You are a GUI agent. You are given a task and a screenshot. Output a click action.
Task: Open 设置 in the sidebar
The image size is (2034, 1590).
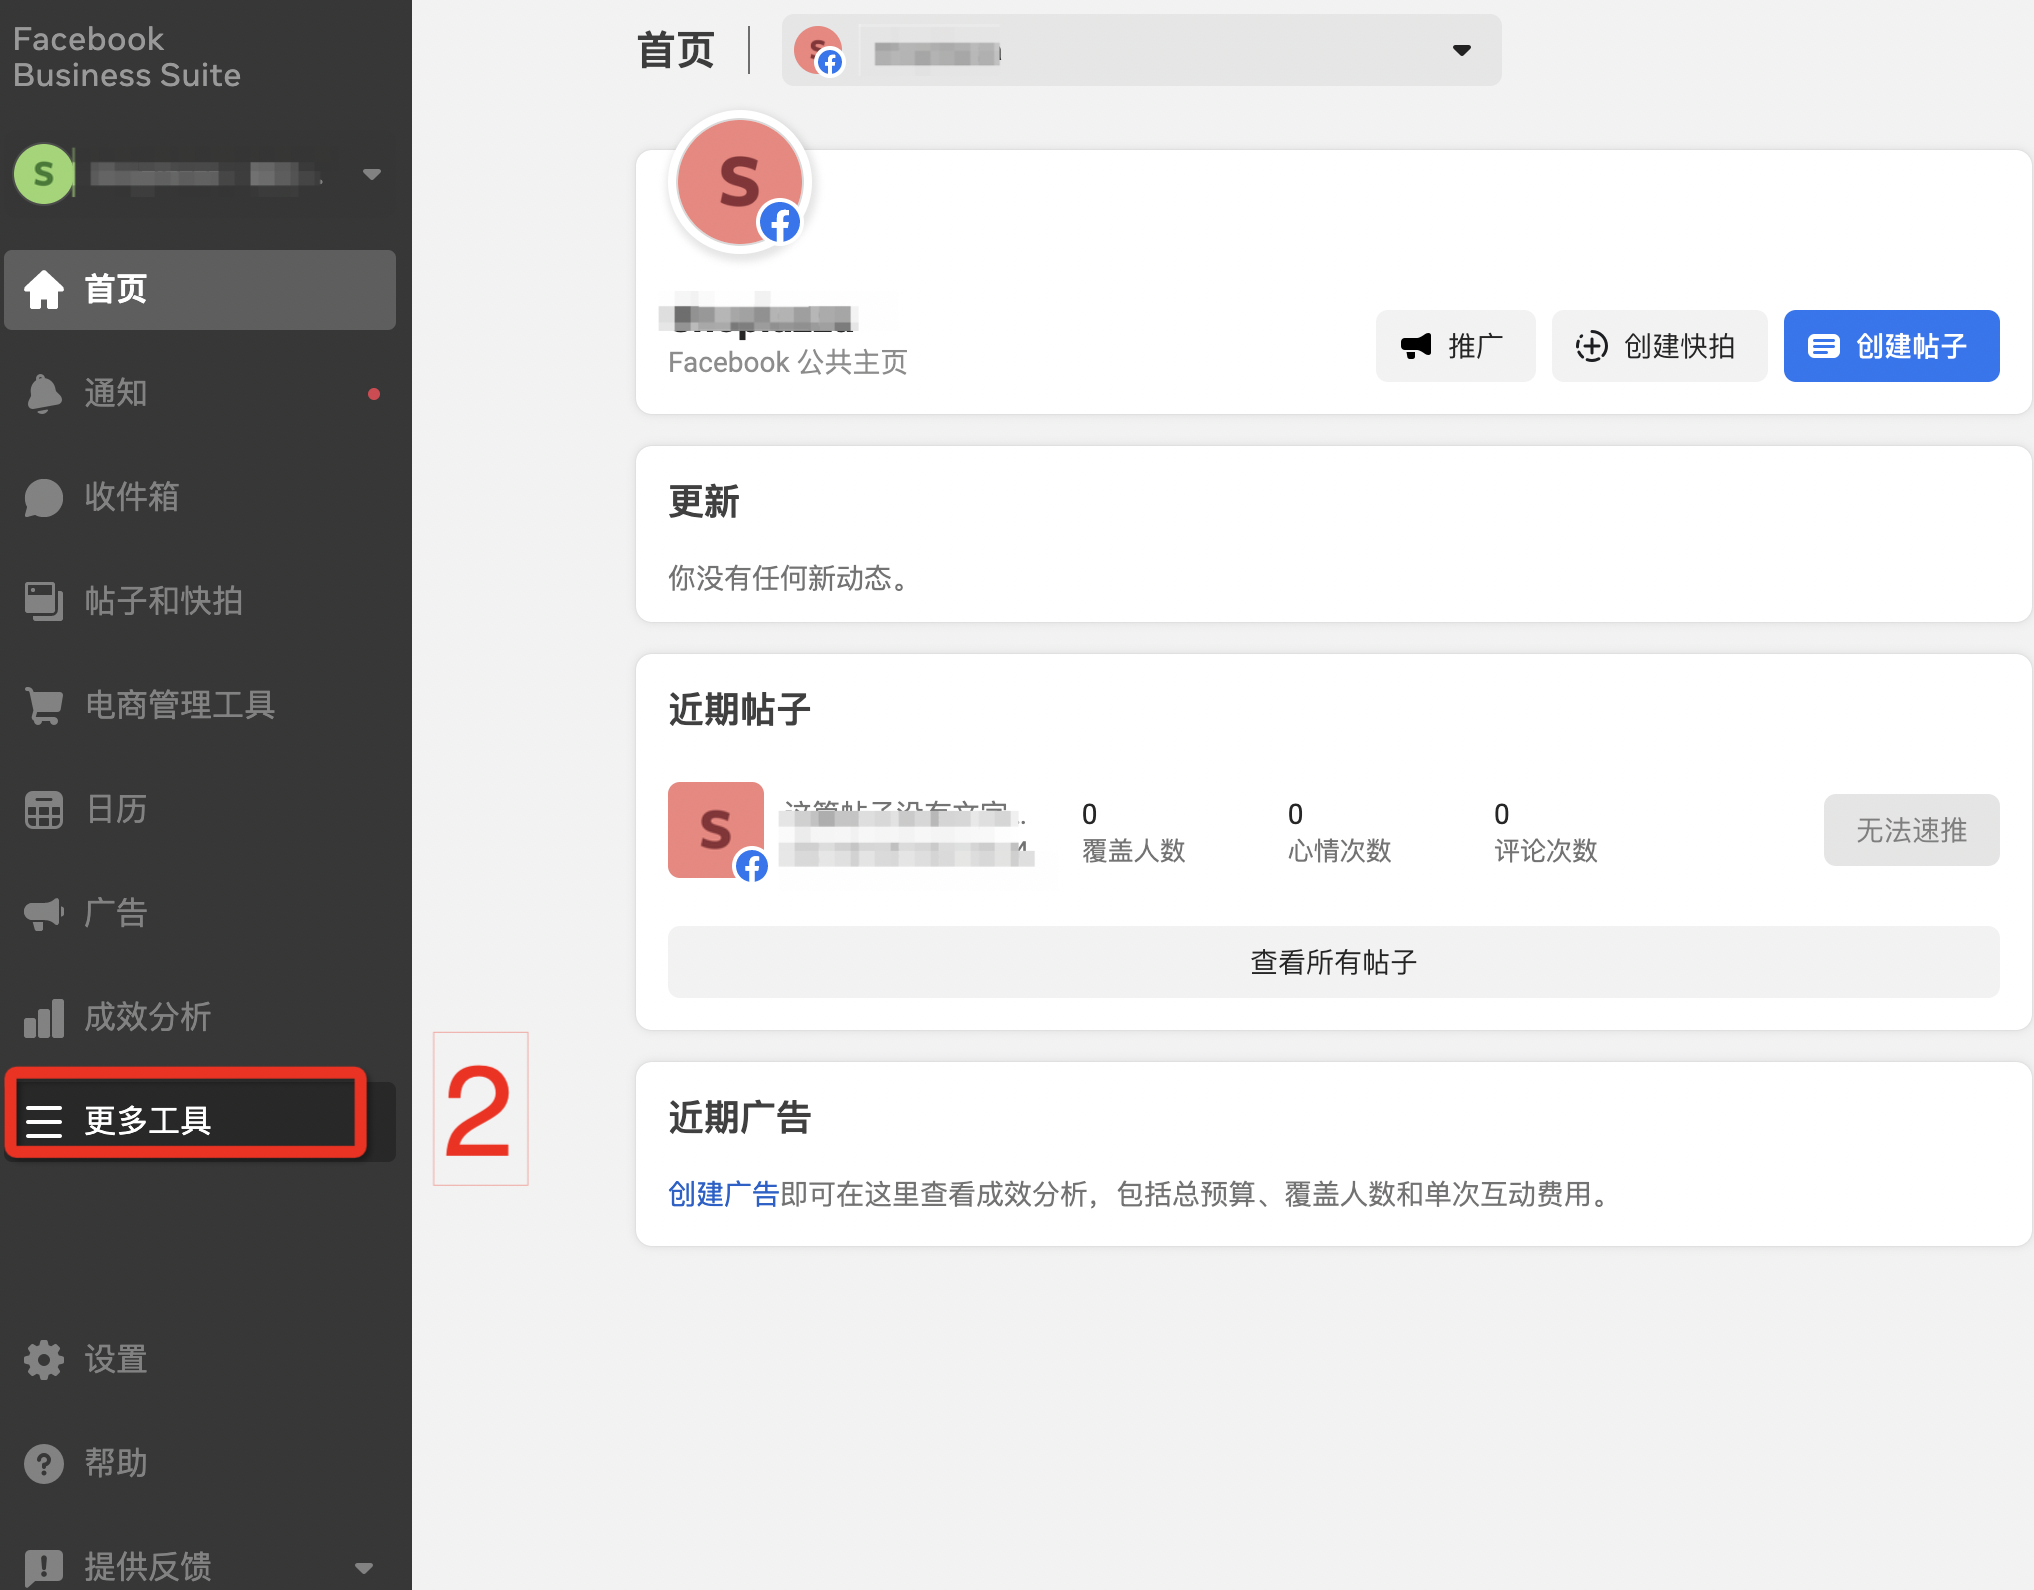[x=200, y=1360]
